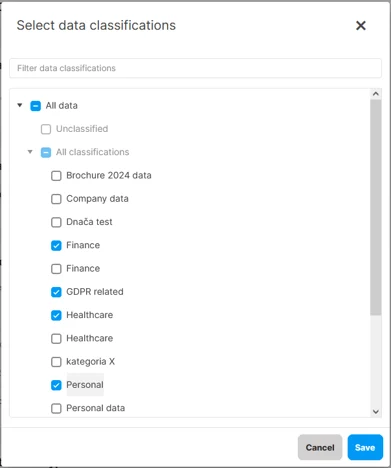The height and width of the screenshot is (468, 391).
Task: Collapse the All data tree node
Action: coord(20,105)
